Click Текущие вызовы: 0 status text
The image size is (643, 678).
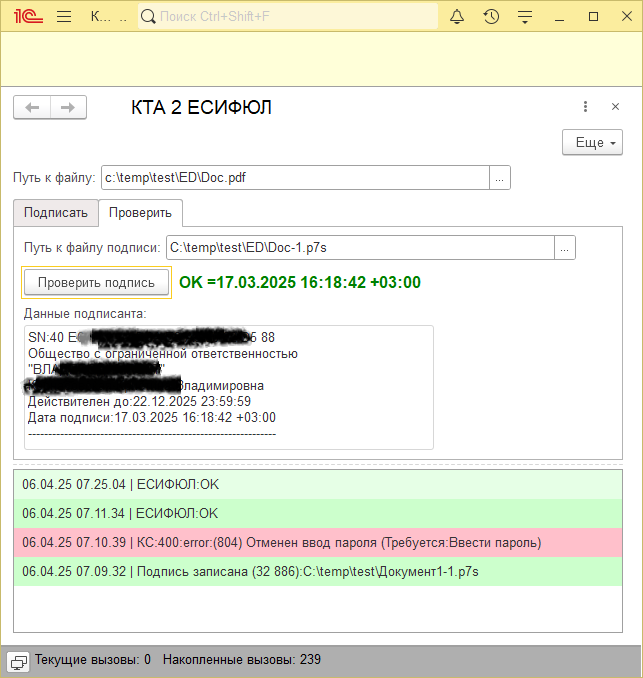pos(93,659)
